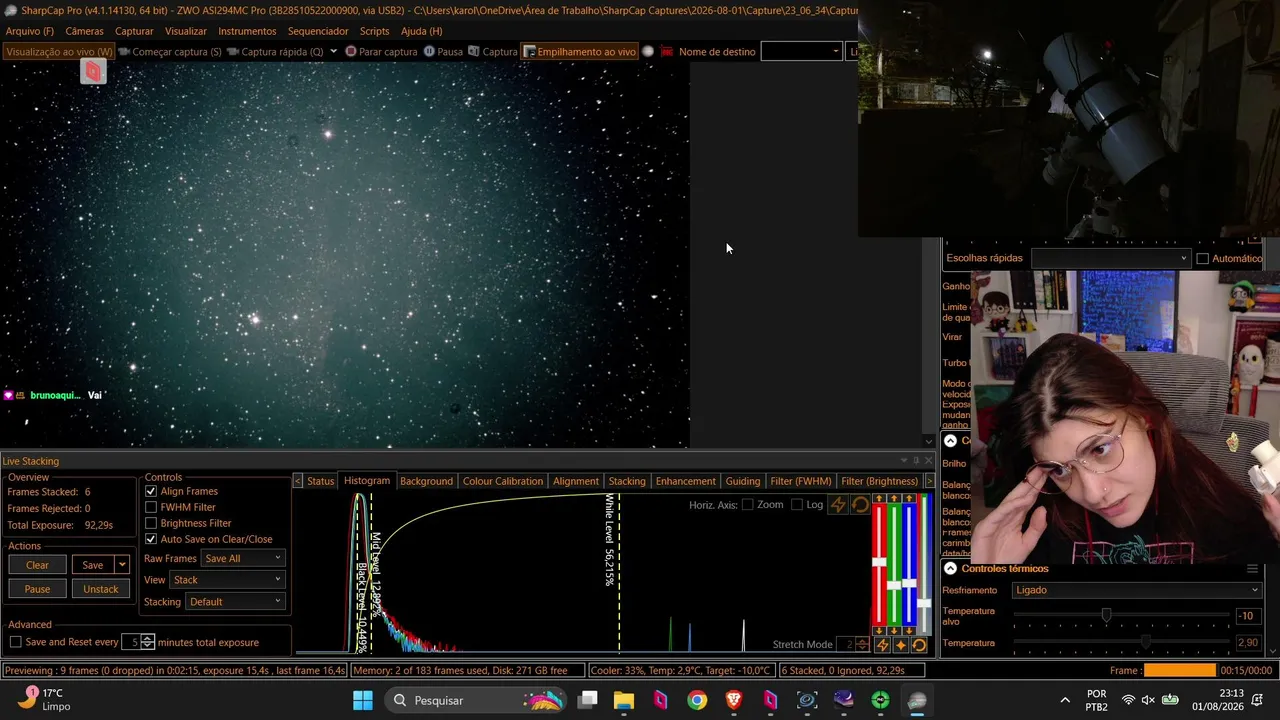Decrease green channel with down arrow

[x=894, y=630]
